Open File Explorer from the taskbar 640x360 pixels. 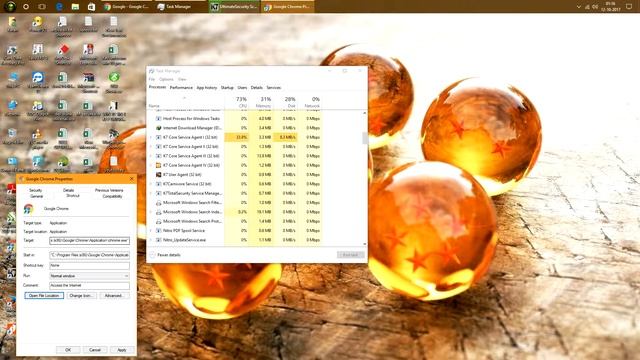point(75,7)
